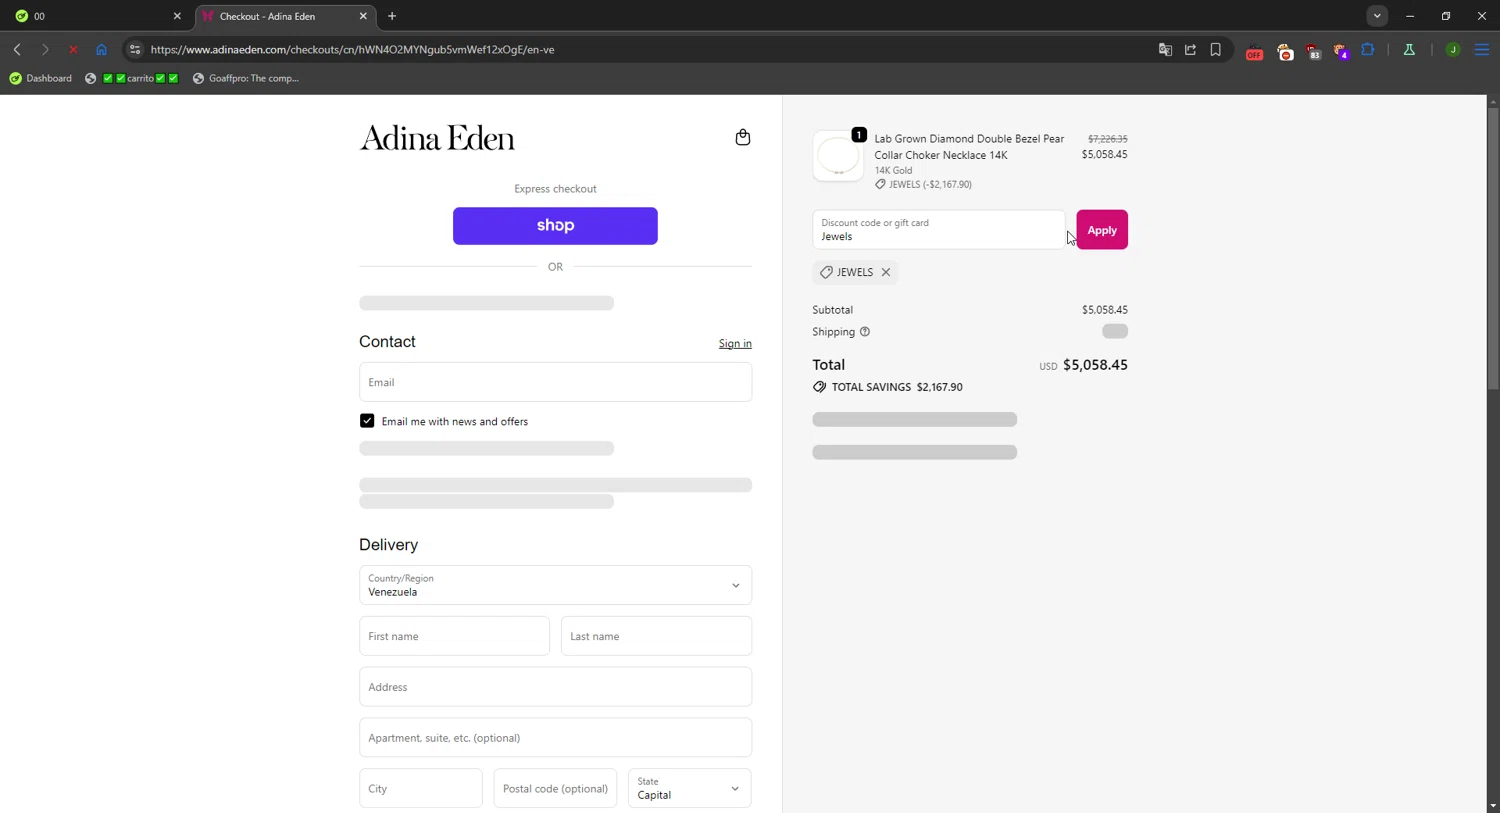
Task: Expand the Country/Region Venezuela dropdown
Action: [555, 585]
